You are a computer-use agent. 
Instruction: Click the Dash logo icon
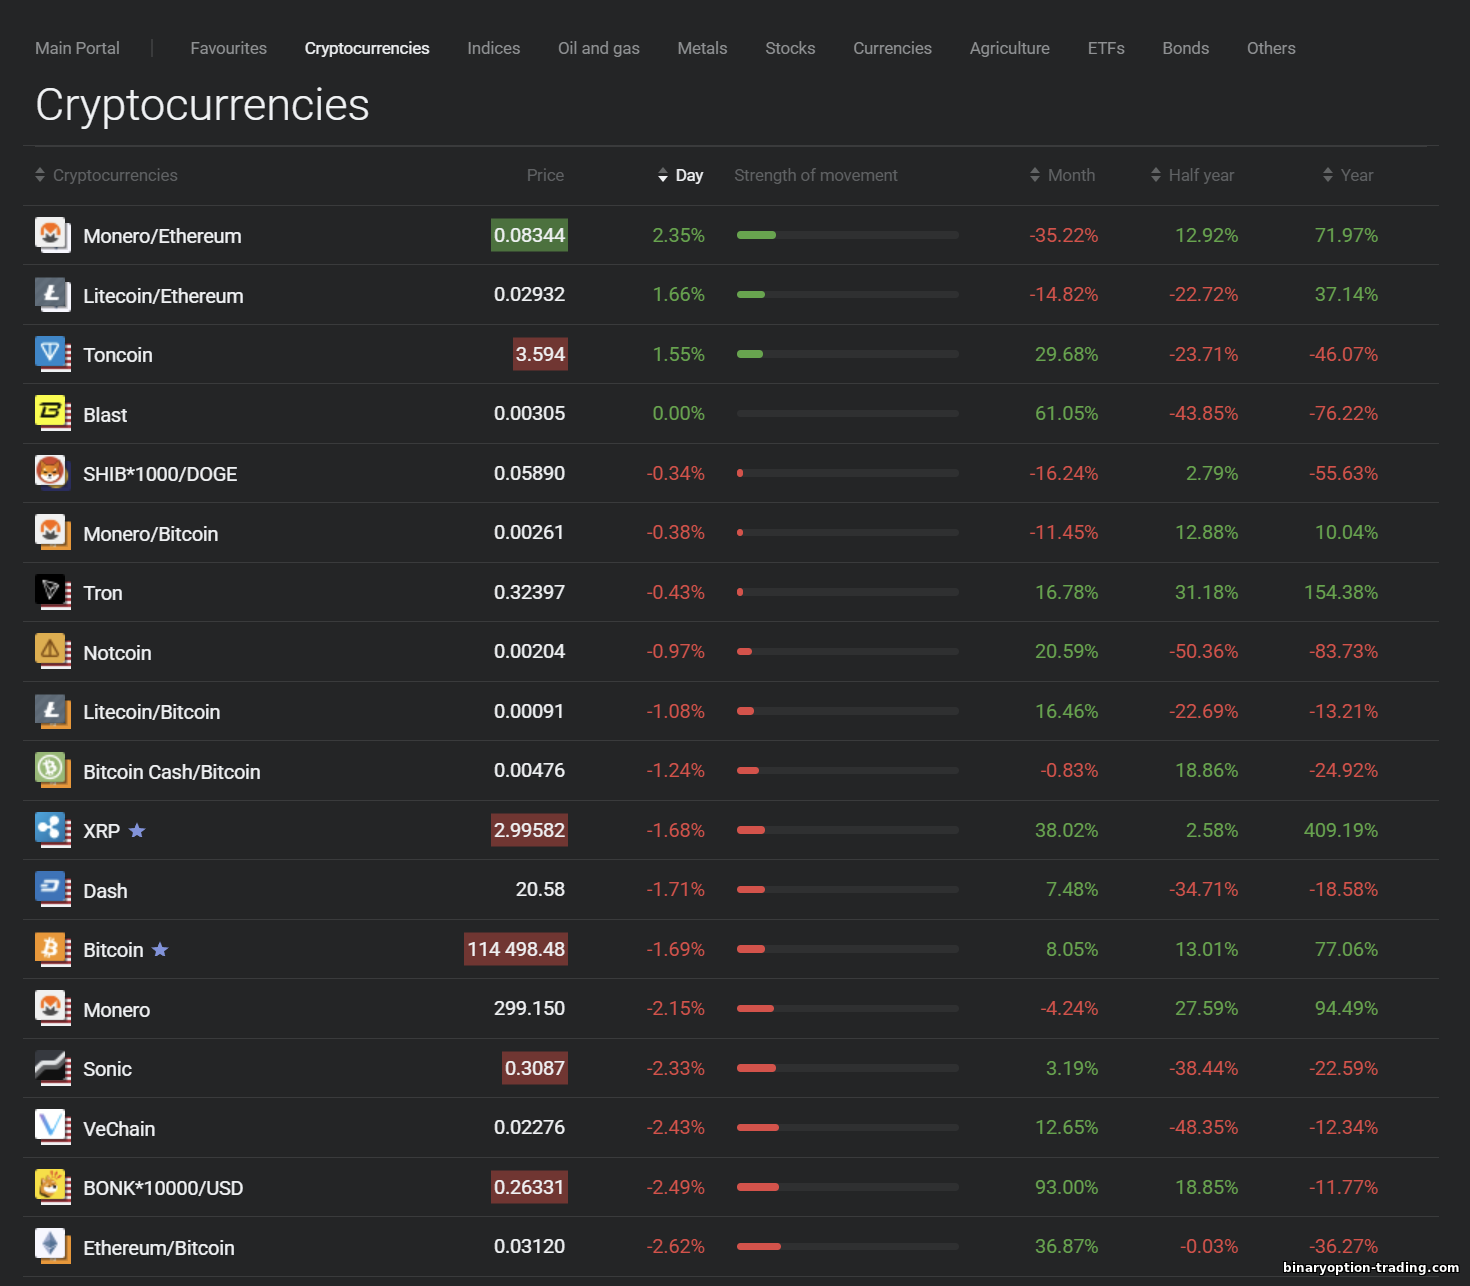point(52,889)
